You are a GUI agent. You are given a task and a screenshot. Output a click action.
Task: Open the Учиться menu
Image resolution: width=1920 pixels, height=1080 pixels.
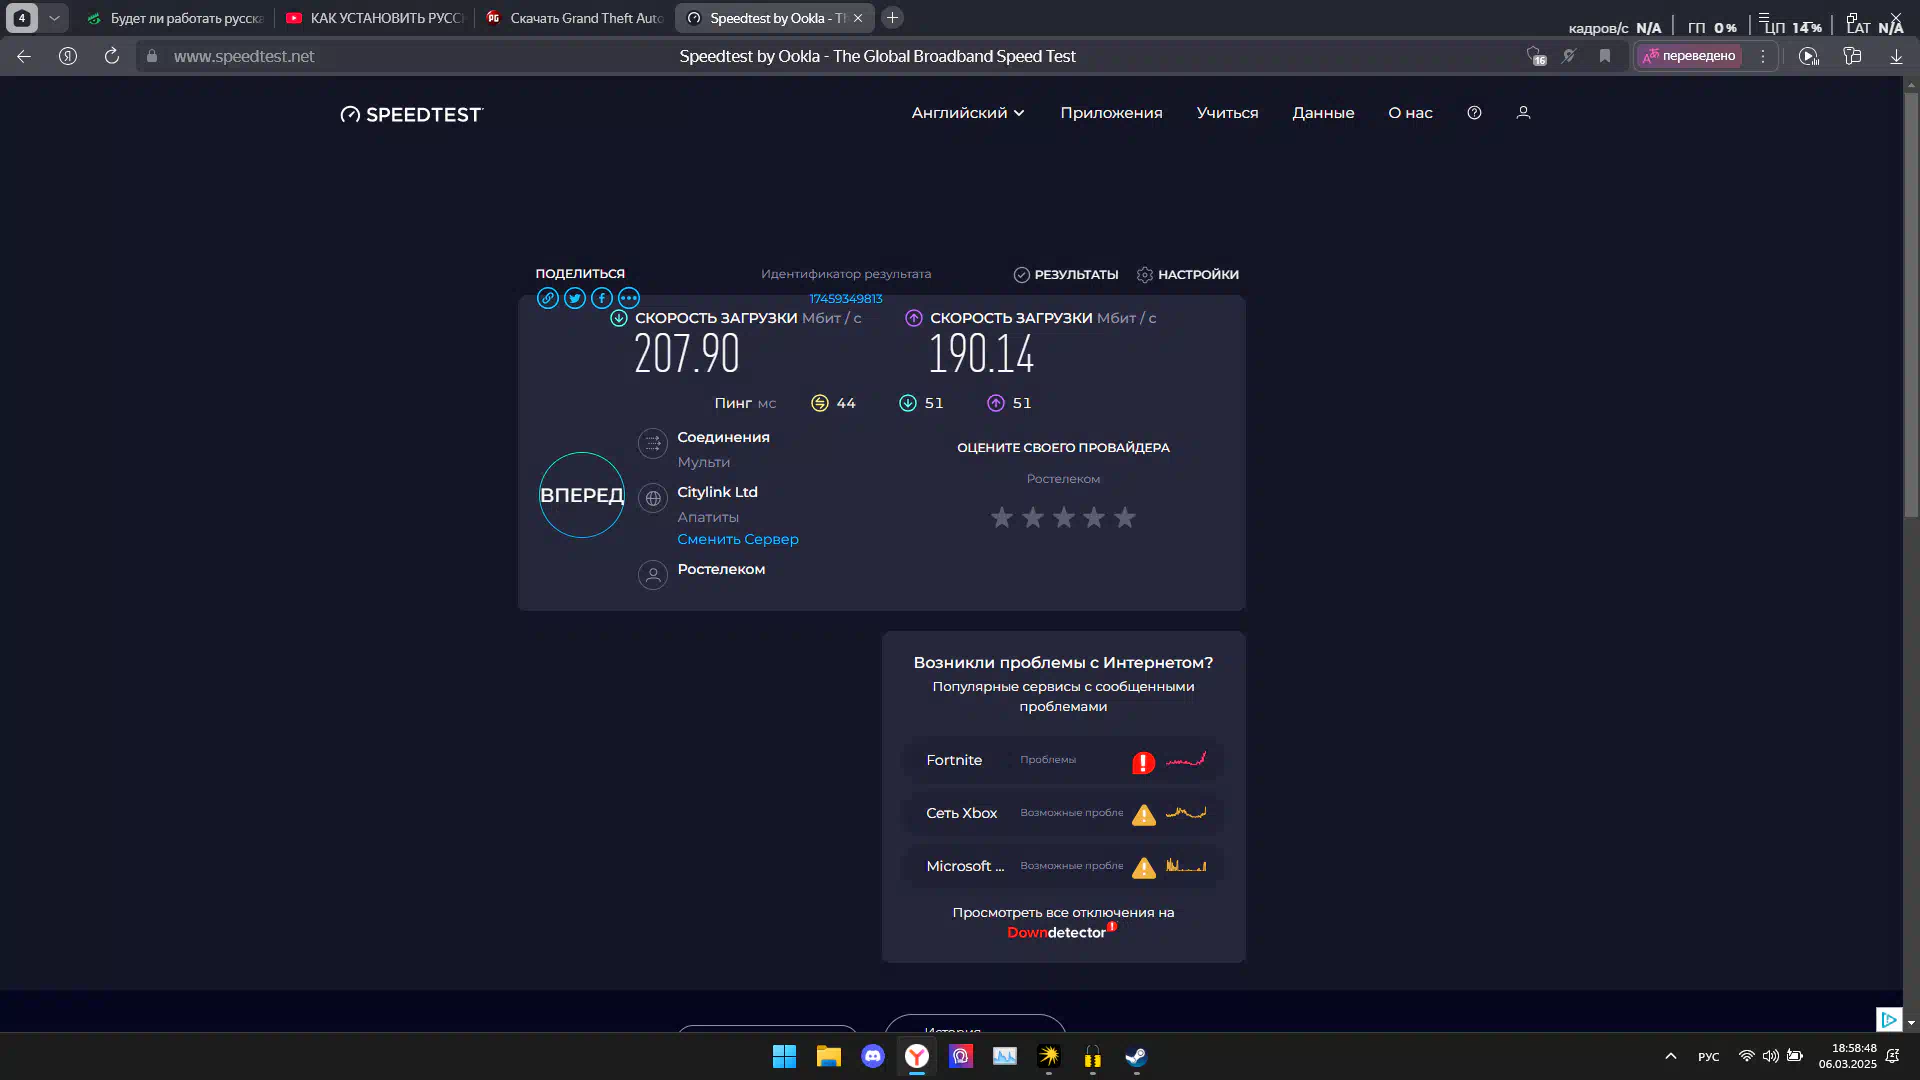pos(1227,113)
